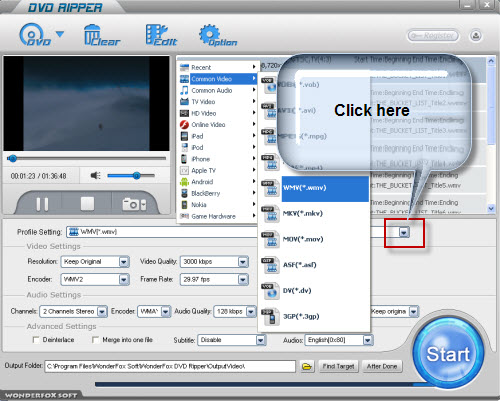
Task: Click the MKV film icon
Action: (269, 214)
